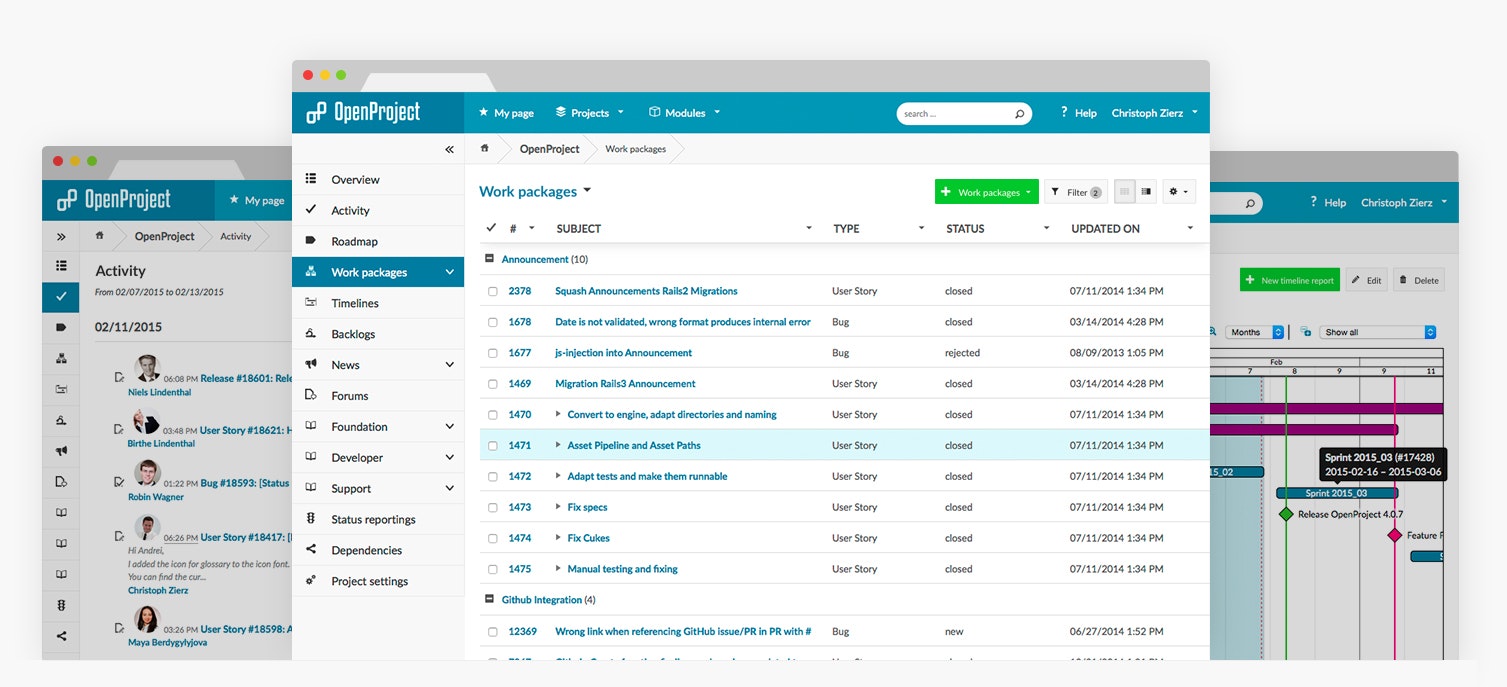
Task: Click the search magnifier icon in header
Action: pos(1019,114)
